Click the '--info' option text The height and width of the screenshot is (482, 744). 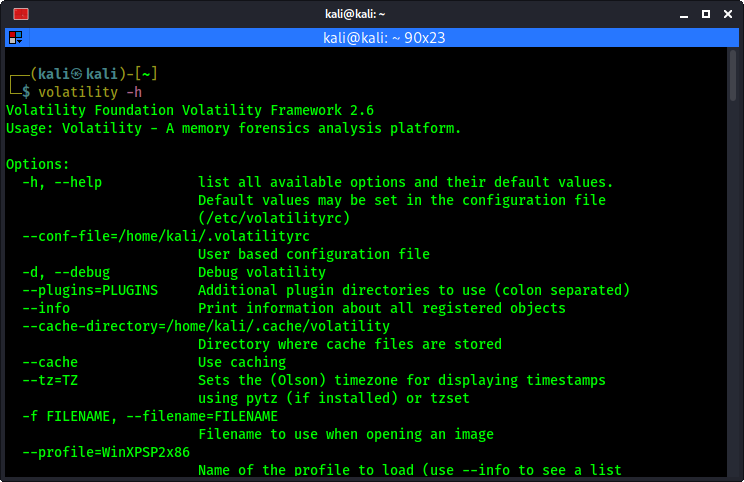click(46, 308)
